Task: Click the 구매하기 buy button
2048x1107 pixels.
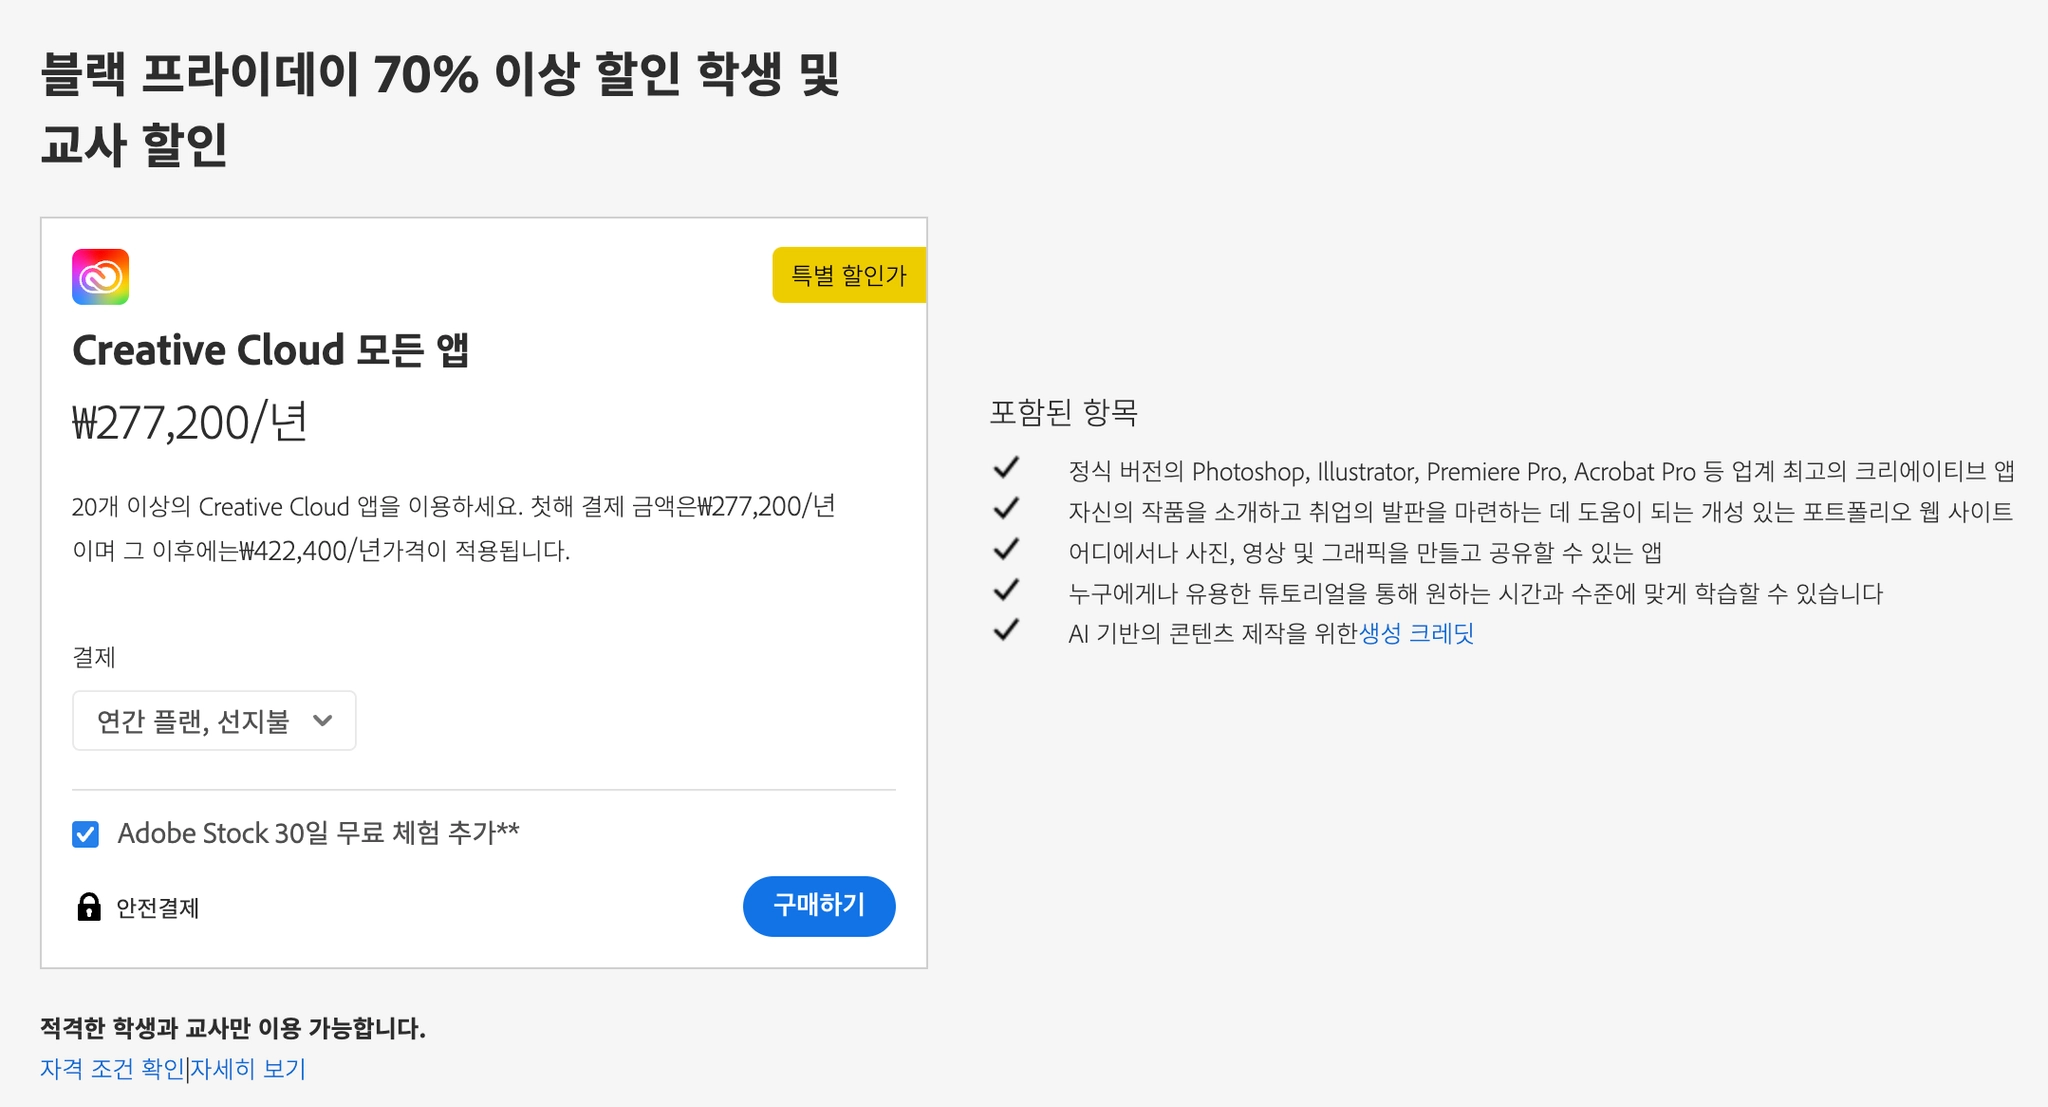Action: click(818, 906)
